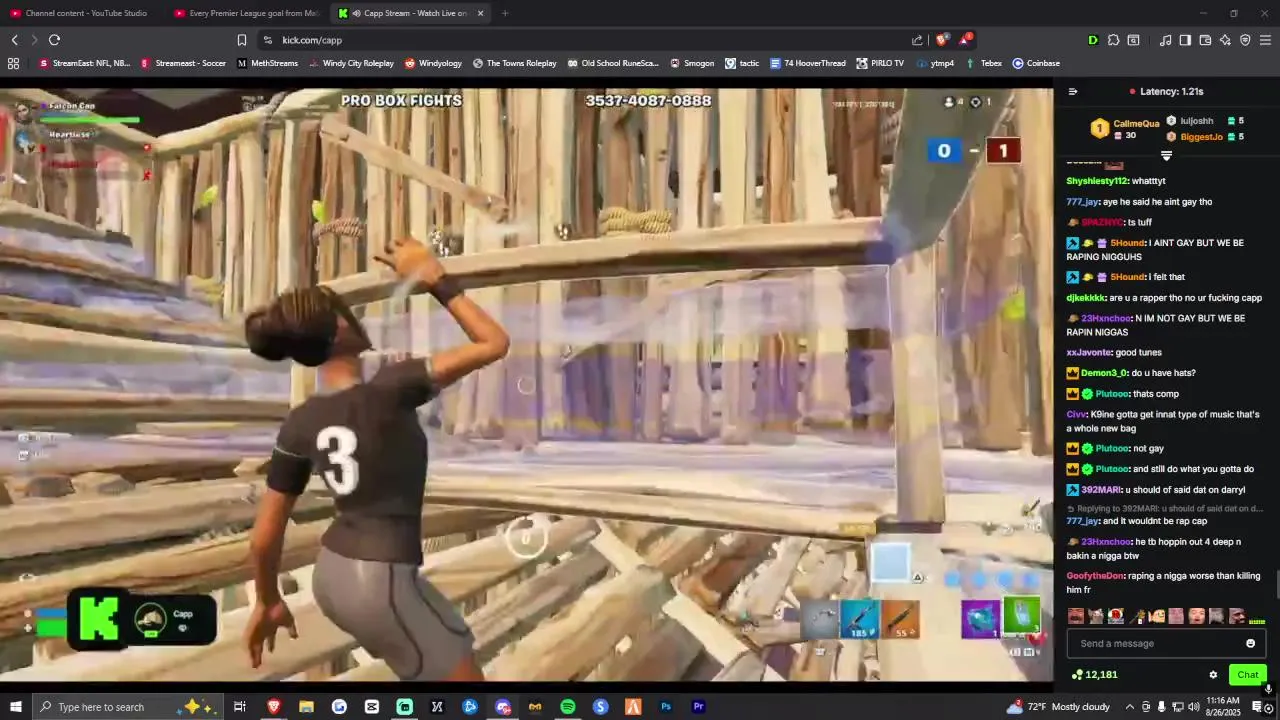Open the apps grid in bookmarks bar

pos(13,63)
